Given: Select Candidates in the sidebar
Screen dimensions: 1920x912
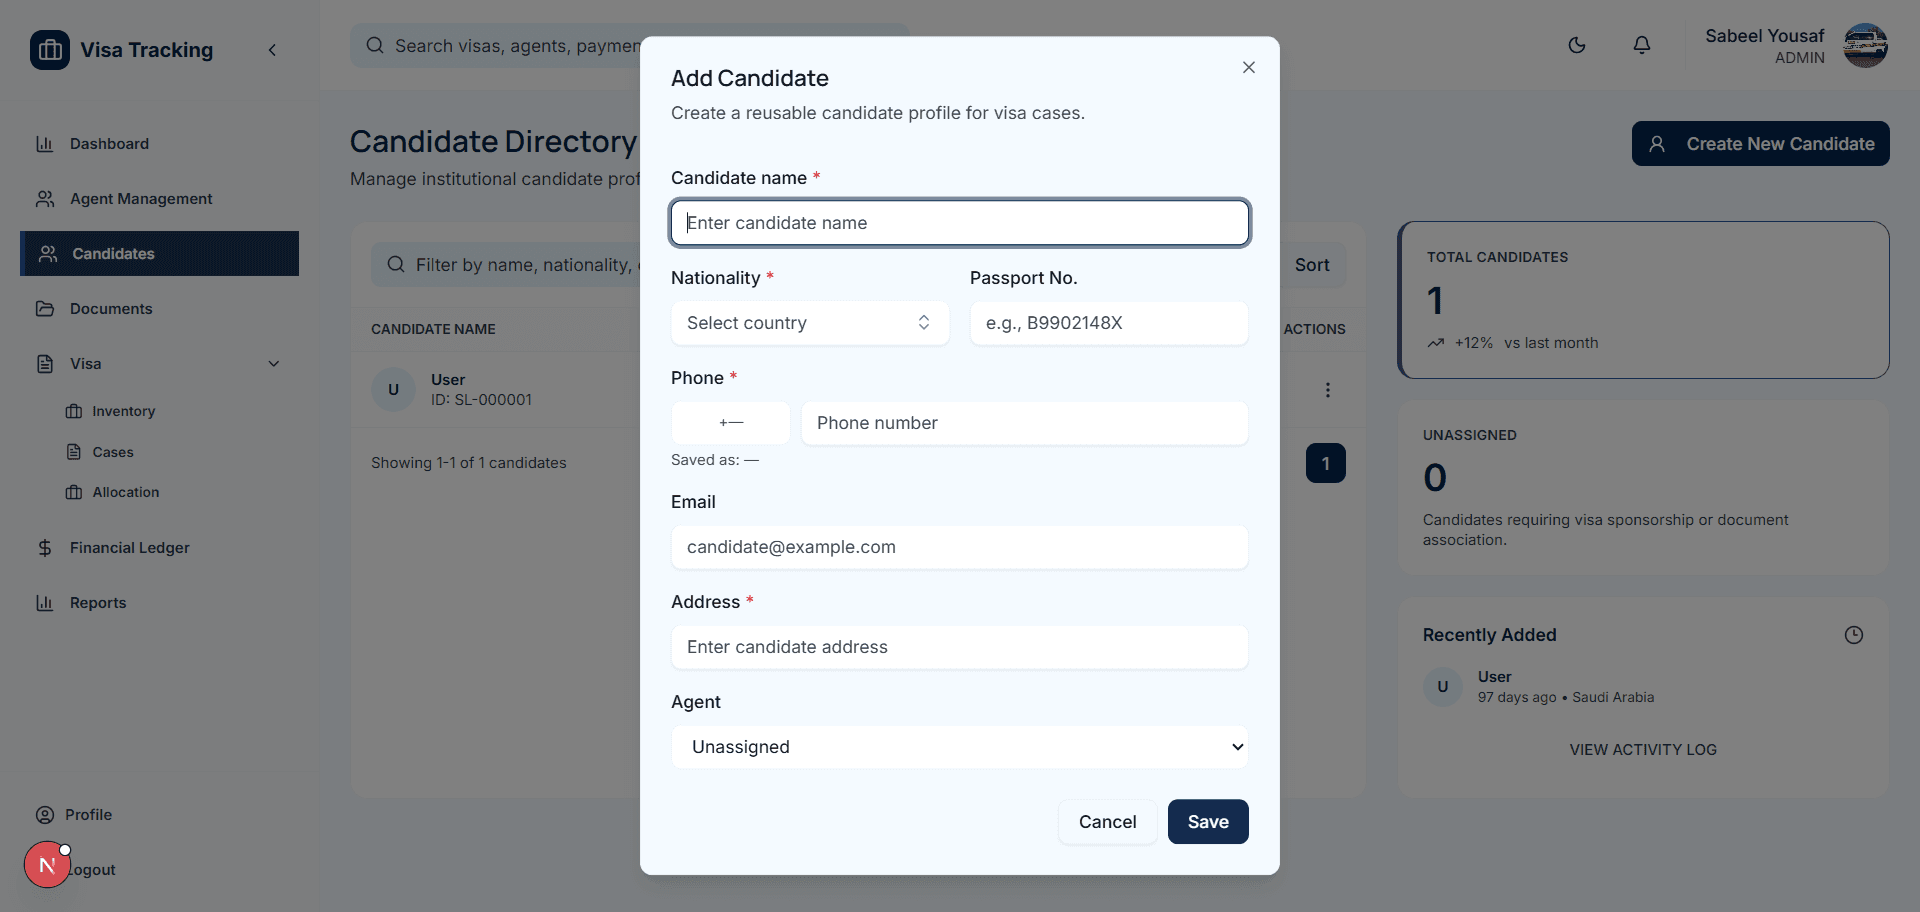Looking at the screenshot, I should [160, 254].
